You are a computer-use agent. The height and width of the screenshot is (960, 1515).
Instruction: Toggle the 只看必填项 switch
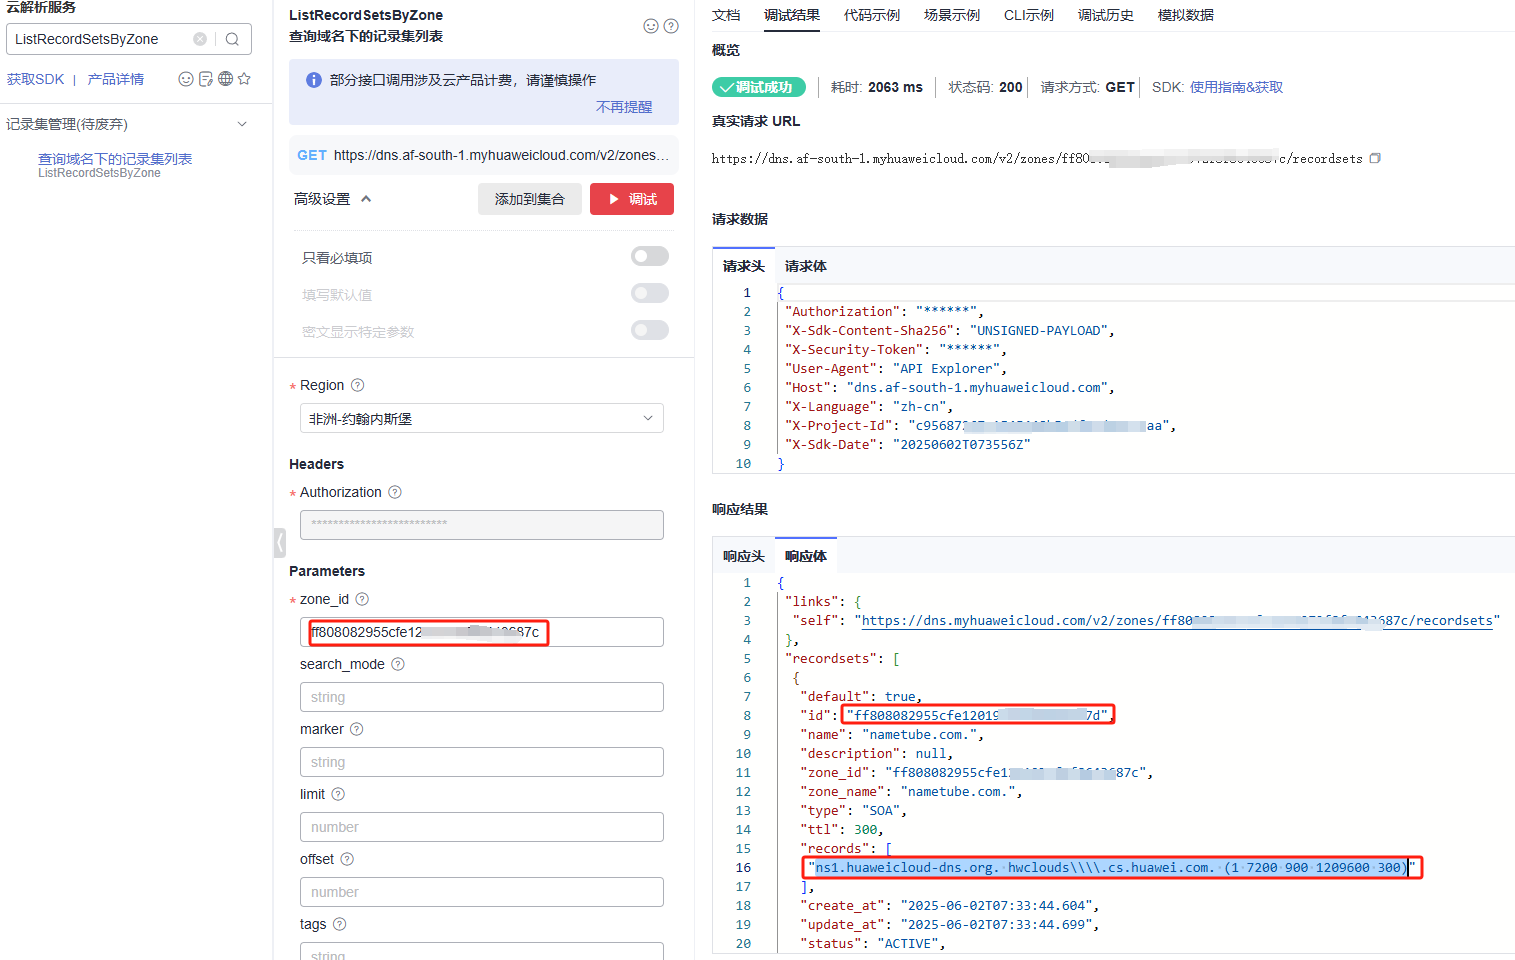pos(649,257)
